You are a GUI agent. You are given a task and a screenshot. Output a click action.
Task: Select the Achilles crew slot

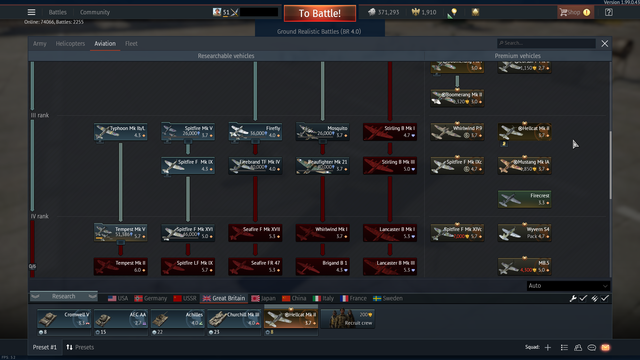point(177,319)
